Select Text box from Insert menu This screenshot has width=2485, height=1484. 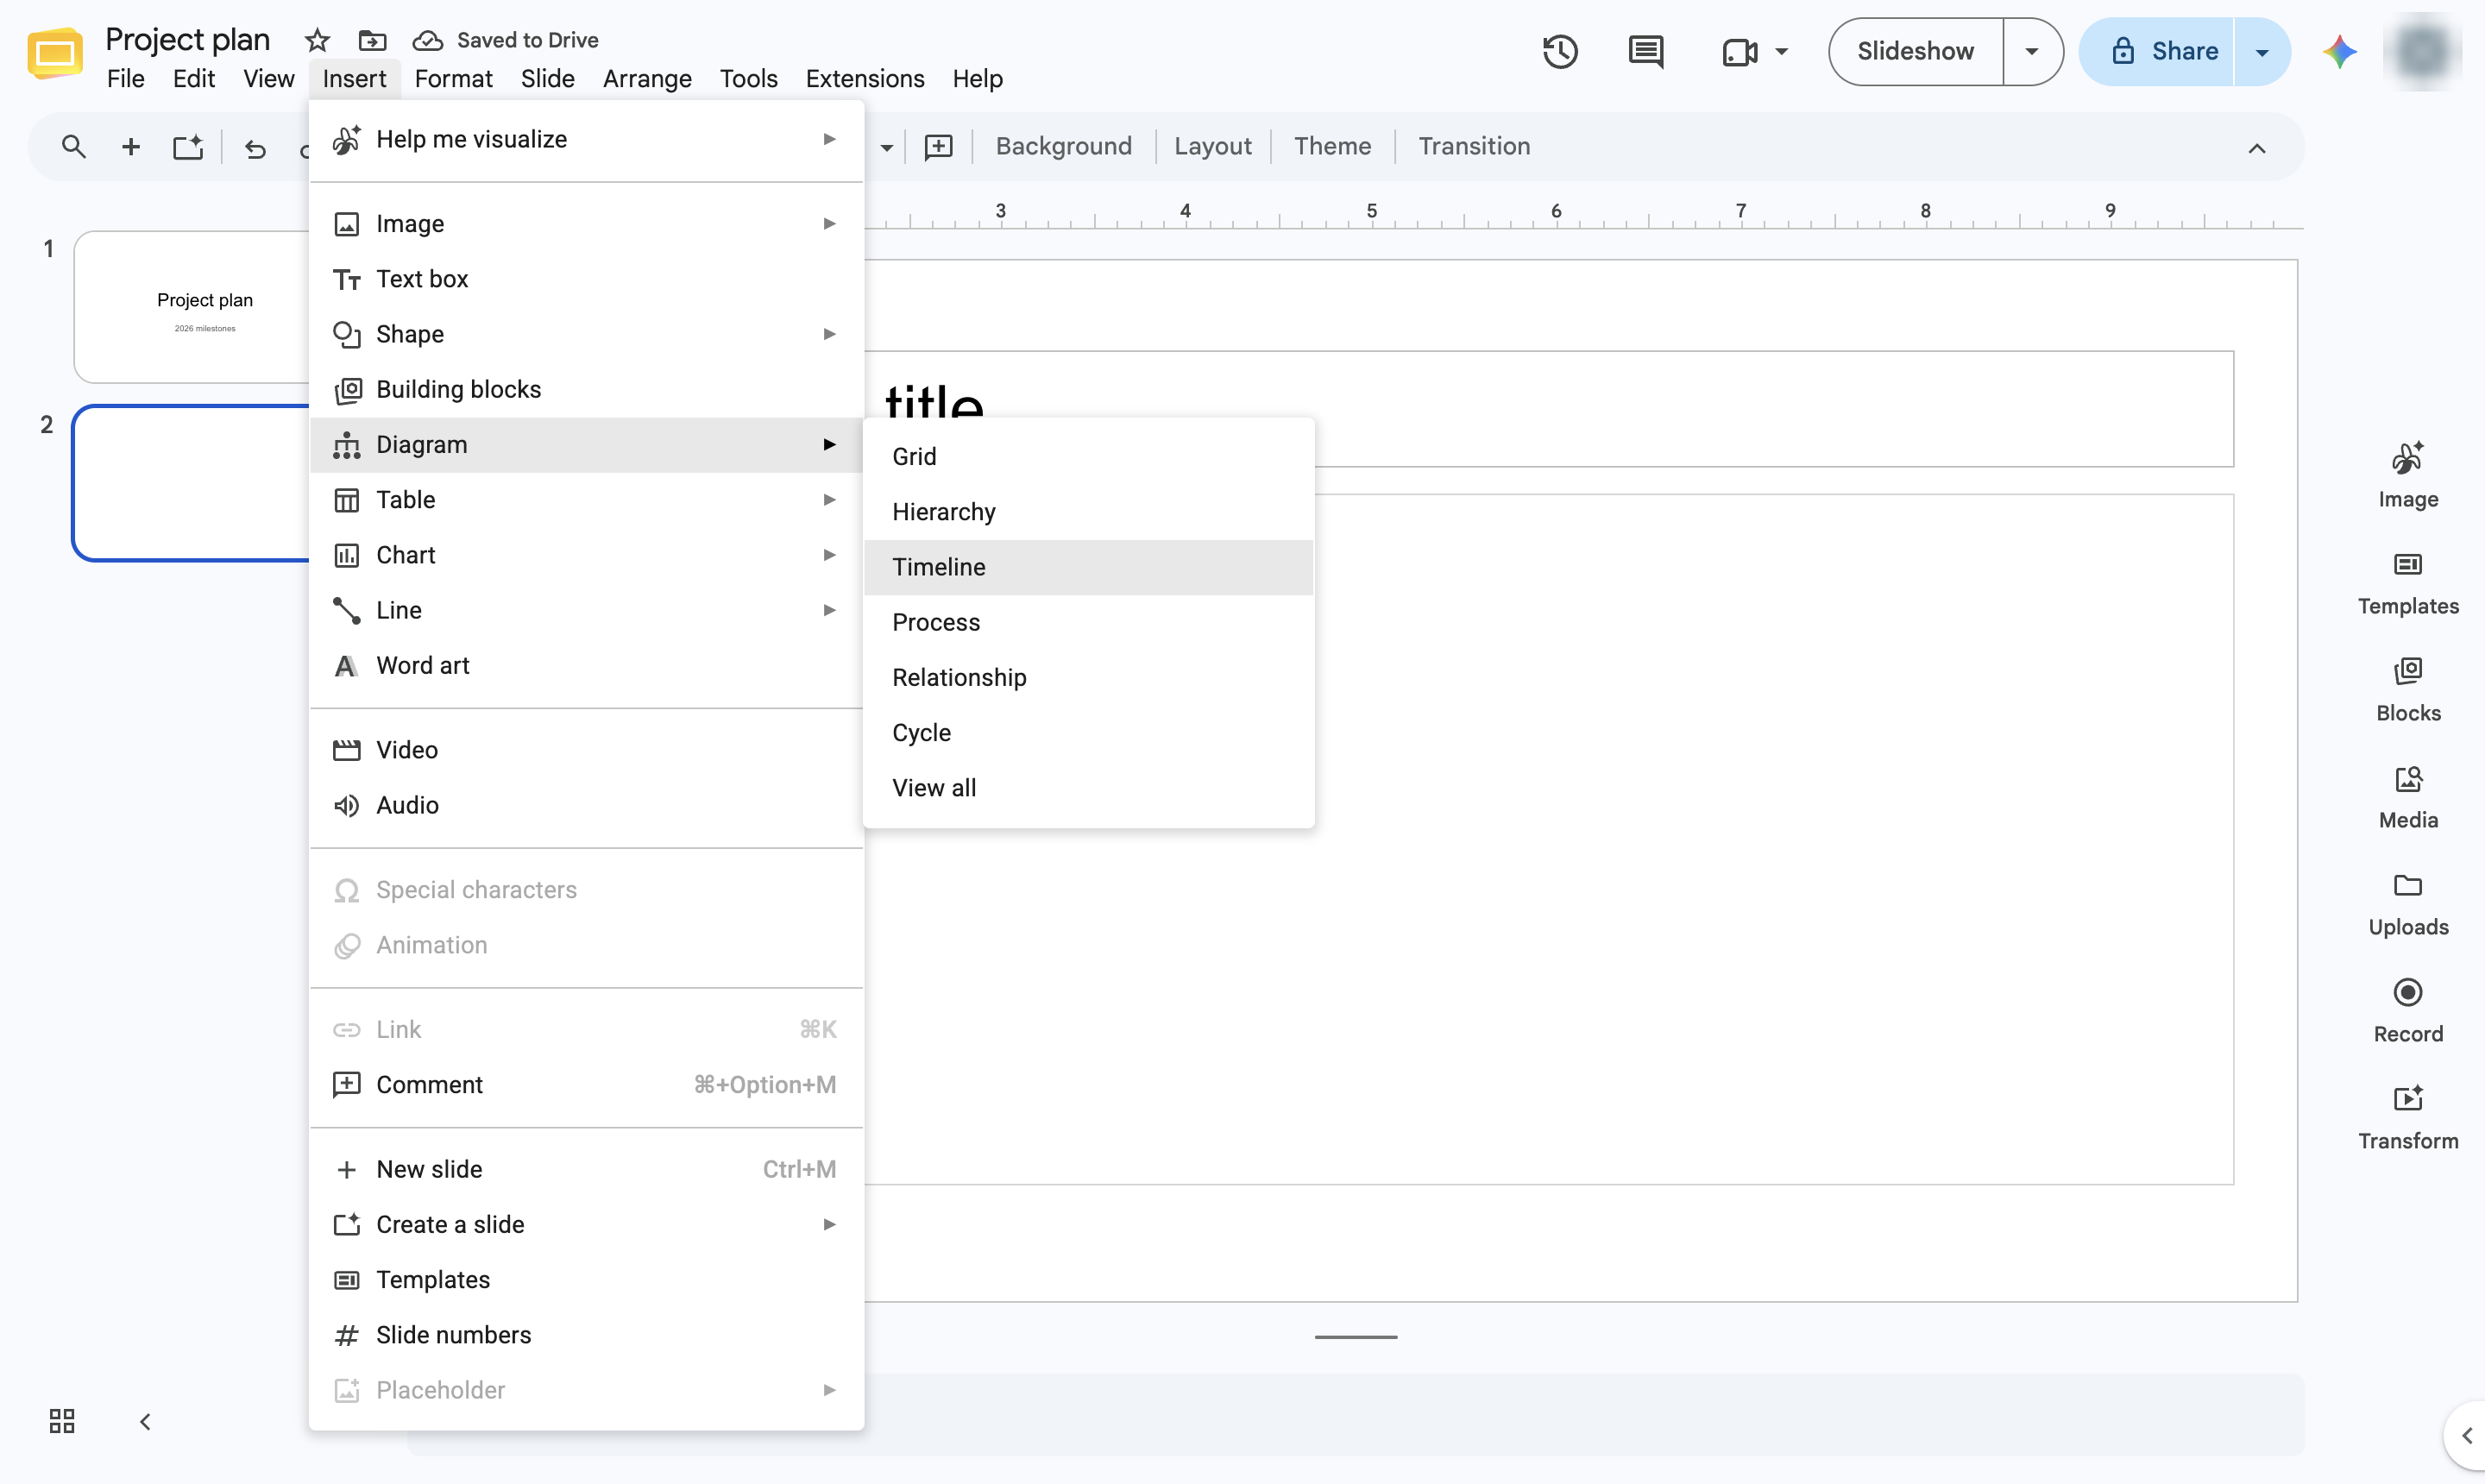[587, 279]
